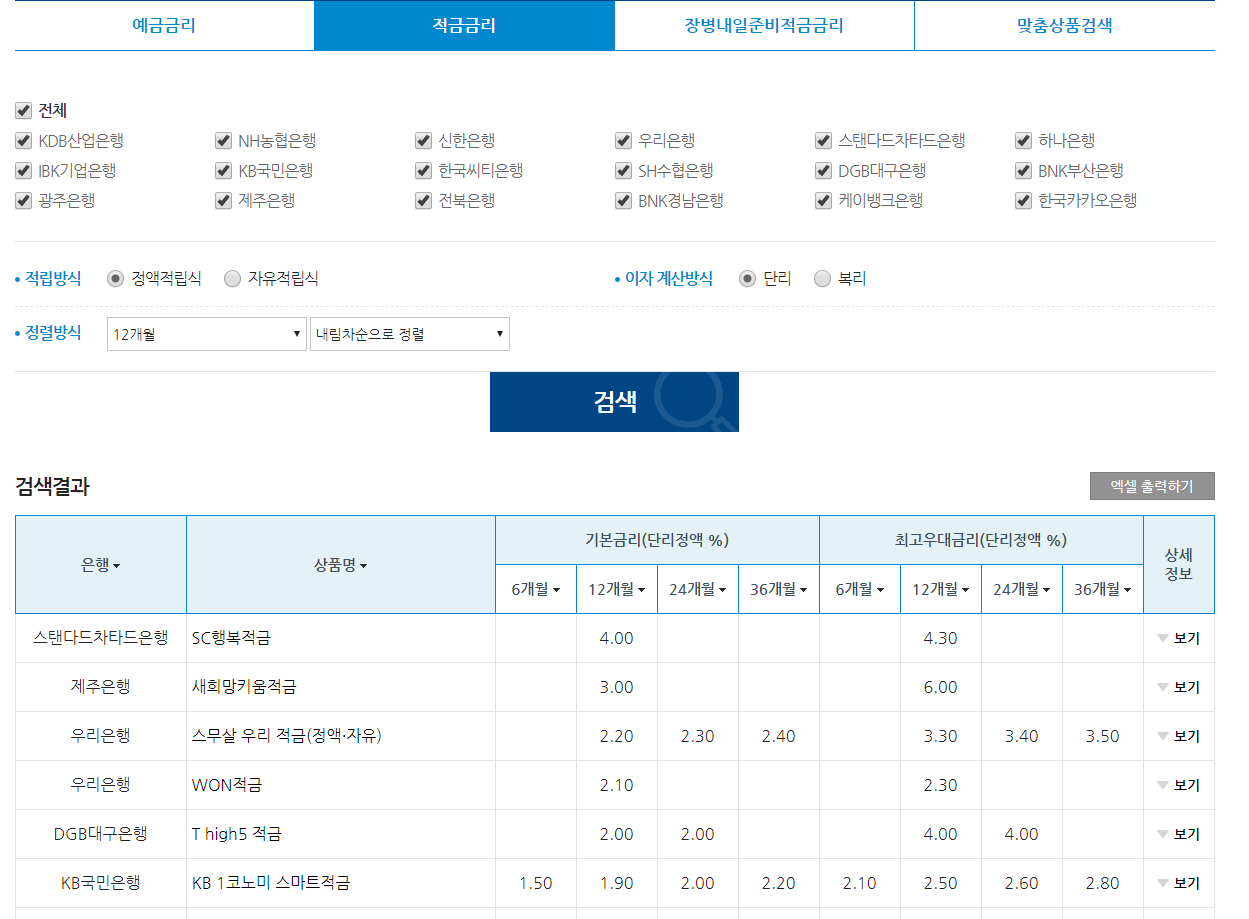Select 정액적립식 radio button
1249x919 pixels.
[x=115, y=279]
